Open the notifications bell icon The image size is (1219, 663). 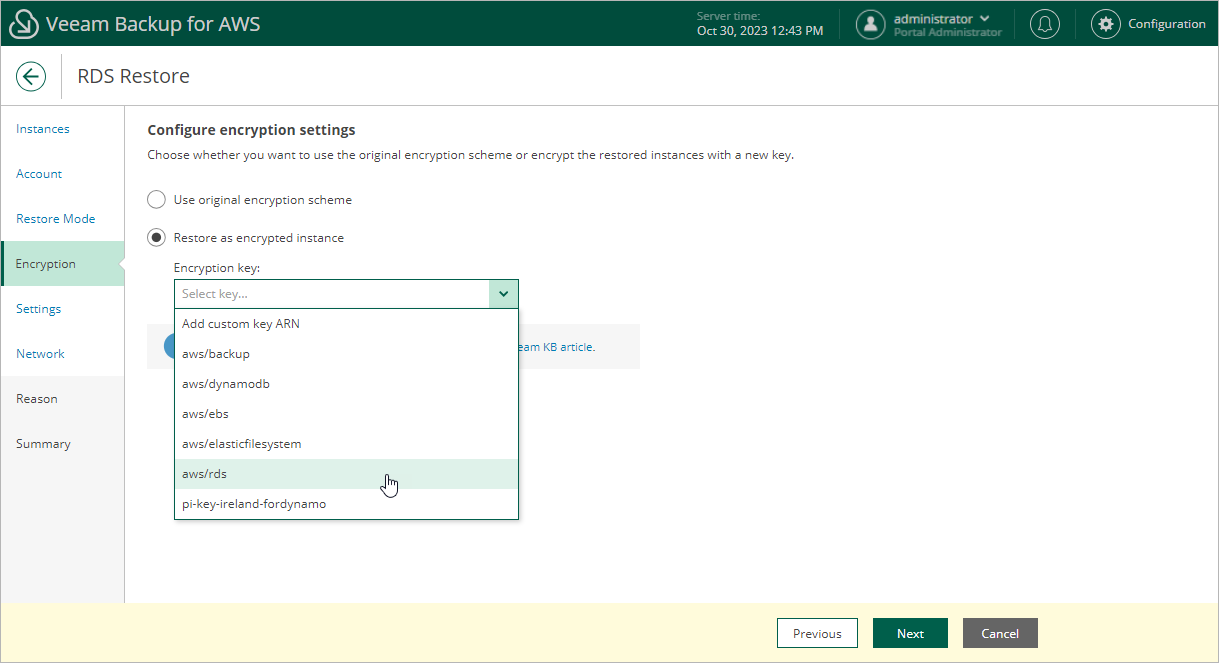(x=1045, y=24)
